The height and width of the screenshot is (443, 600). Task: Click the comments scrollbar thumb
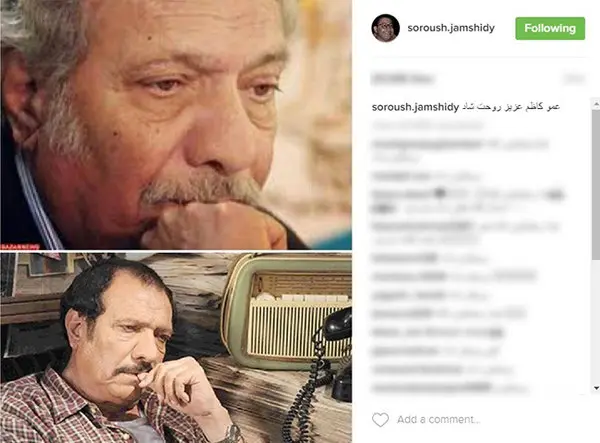(596, 184)
